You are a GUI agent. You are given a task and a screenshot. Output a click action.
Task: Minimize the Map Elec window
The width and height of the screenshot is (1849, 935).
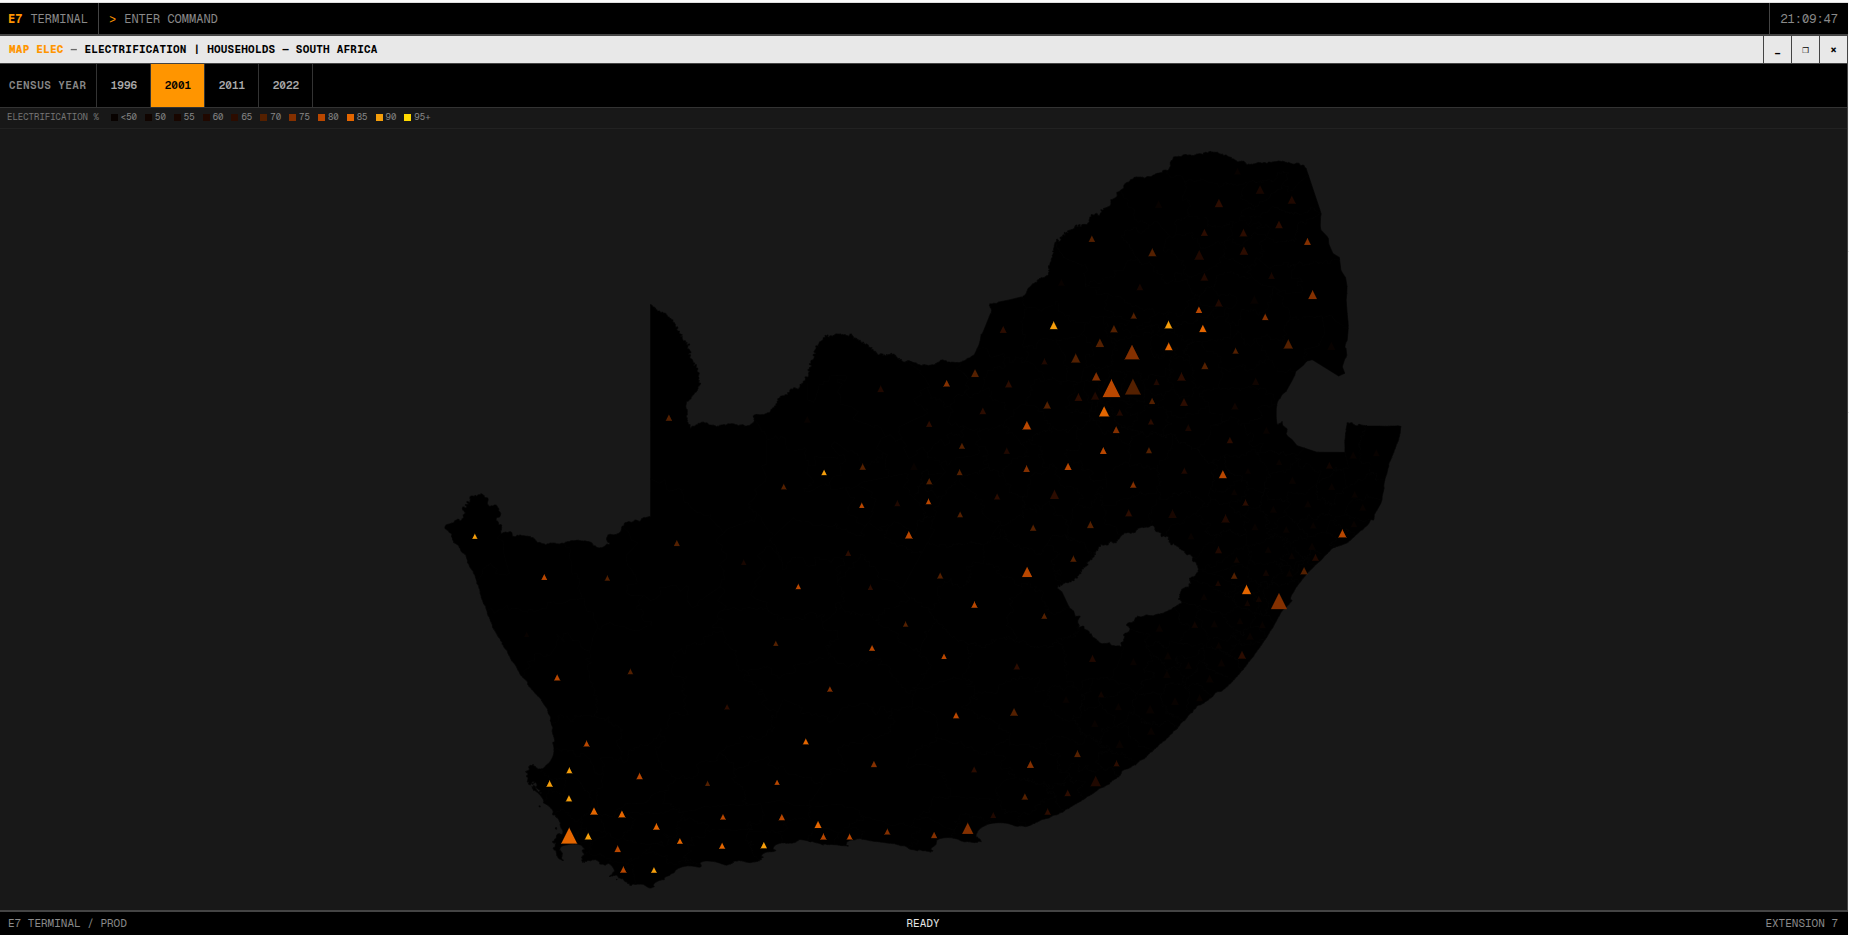[x=1777, y=50]
